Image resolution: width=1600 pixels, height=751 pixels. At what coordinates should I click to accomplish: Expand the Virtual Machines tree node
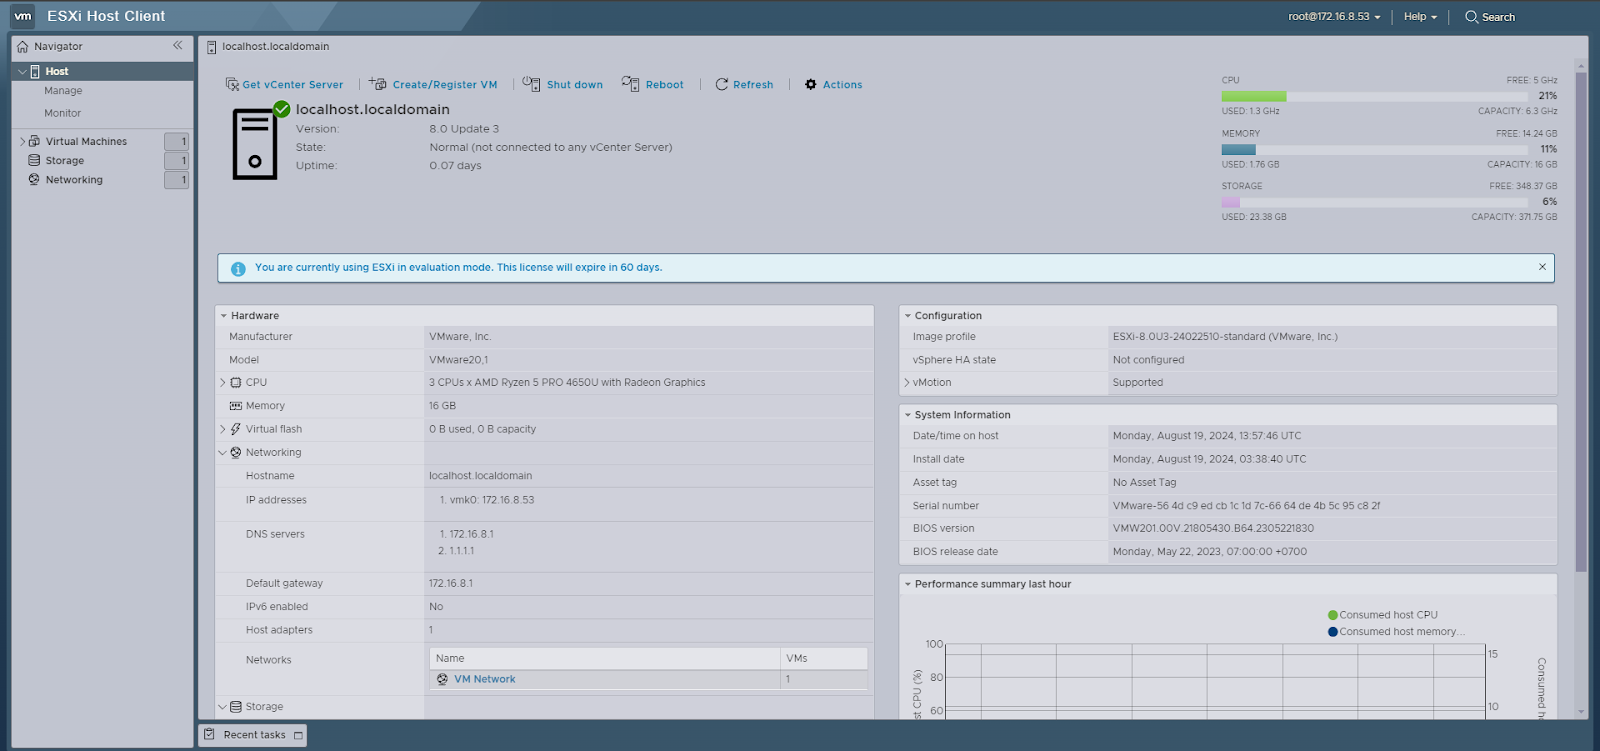pyautogui.click(x=22, y=141)
